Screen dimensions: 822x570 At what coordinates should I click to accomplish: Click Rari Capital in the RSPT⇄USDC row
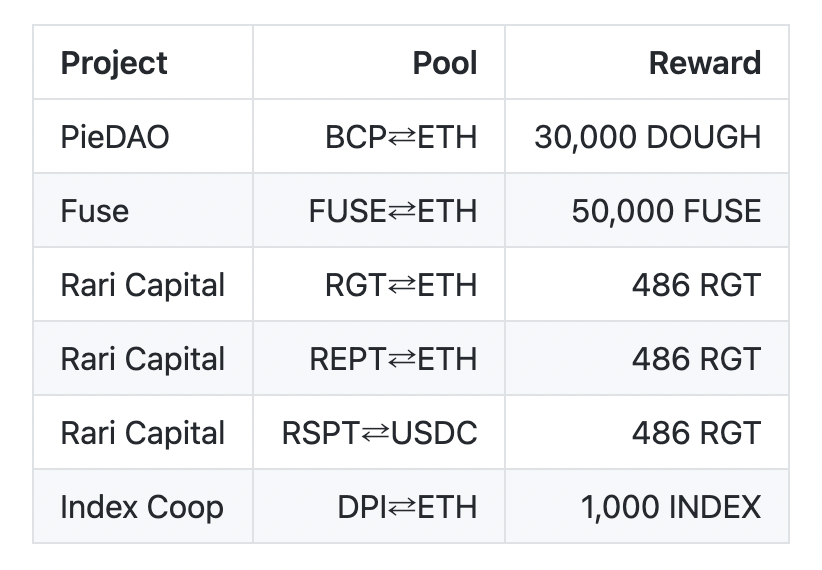(x=143, y=433)
